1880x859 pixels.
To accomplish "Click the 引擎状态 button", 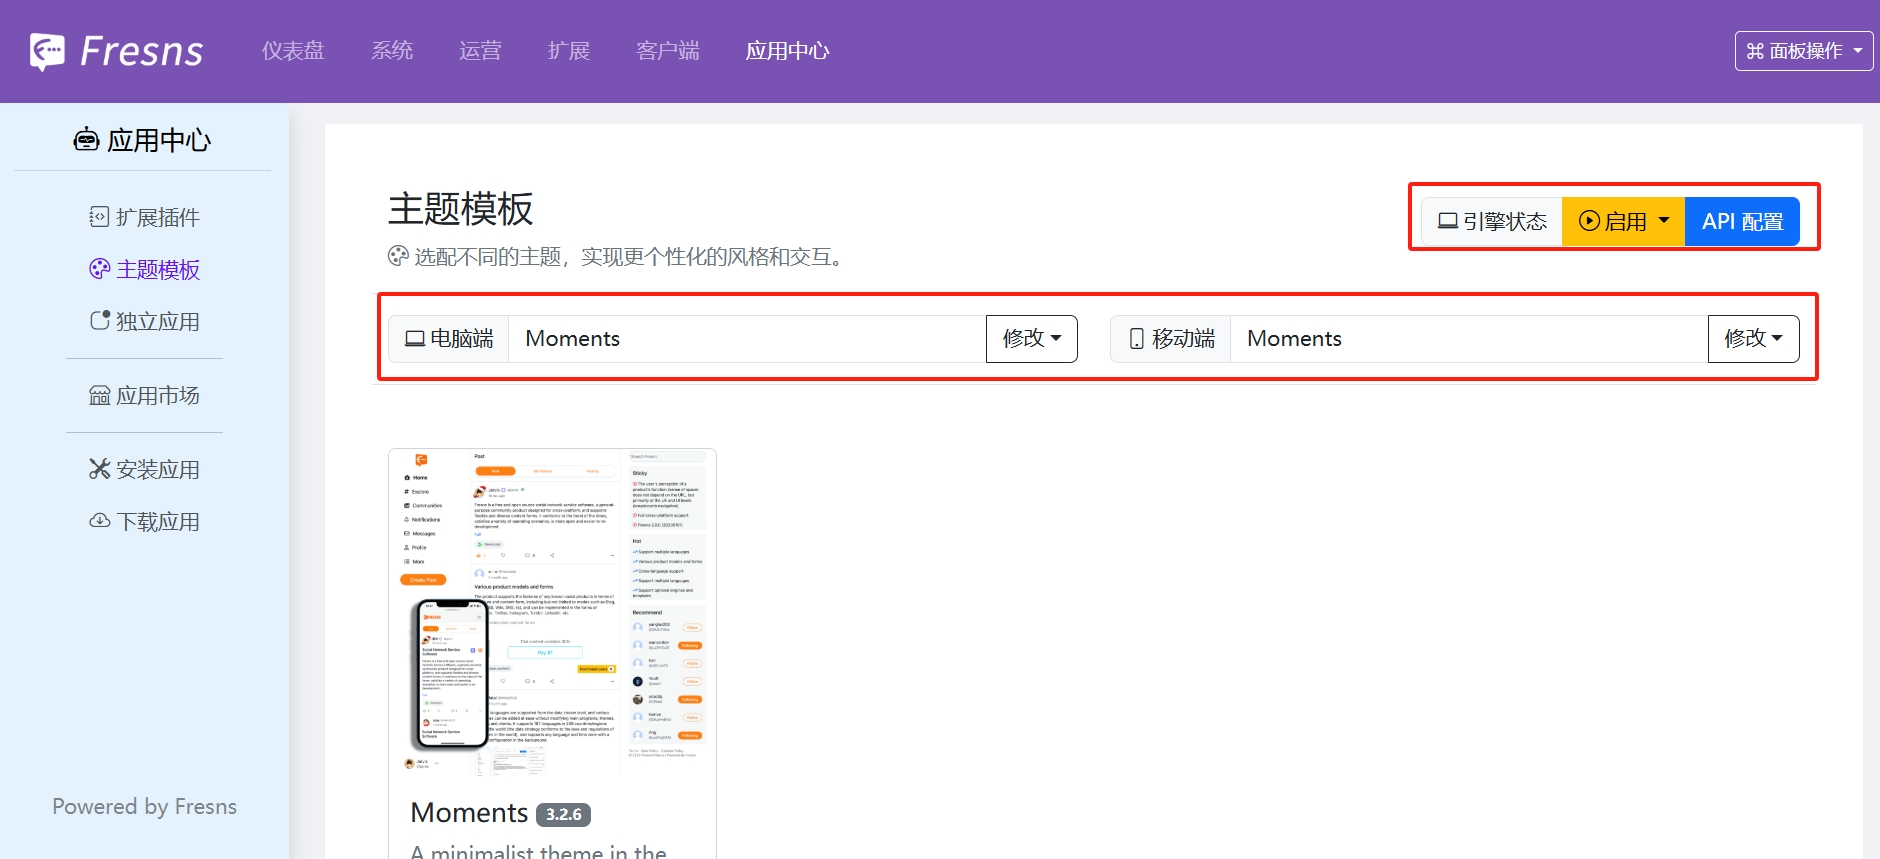I will coord(1492,221).
